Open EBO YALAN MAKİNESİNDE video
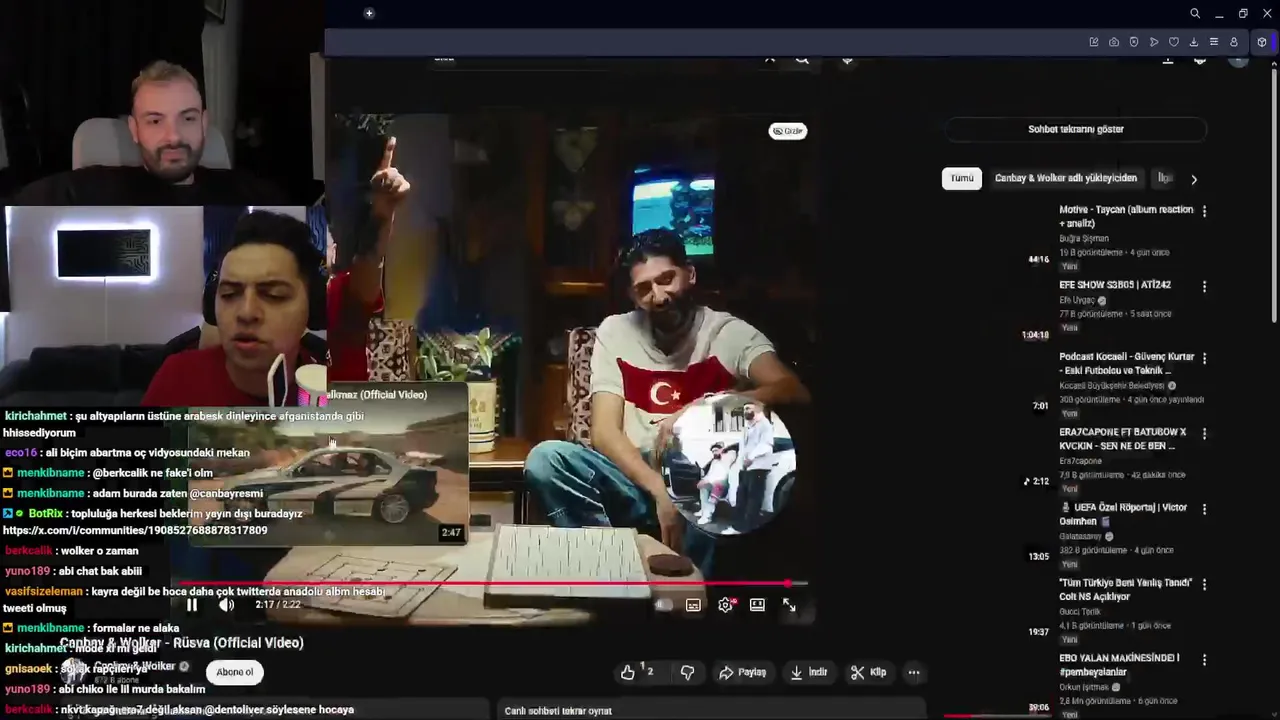The width and height of the screenshot is (1280, 720). (1119, 664)
